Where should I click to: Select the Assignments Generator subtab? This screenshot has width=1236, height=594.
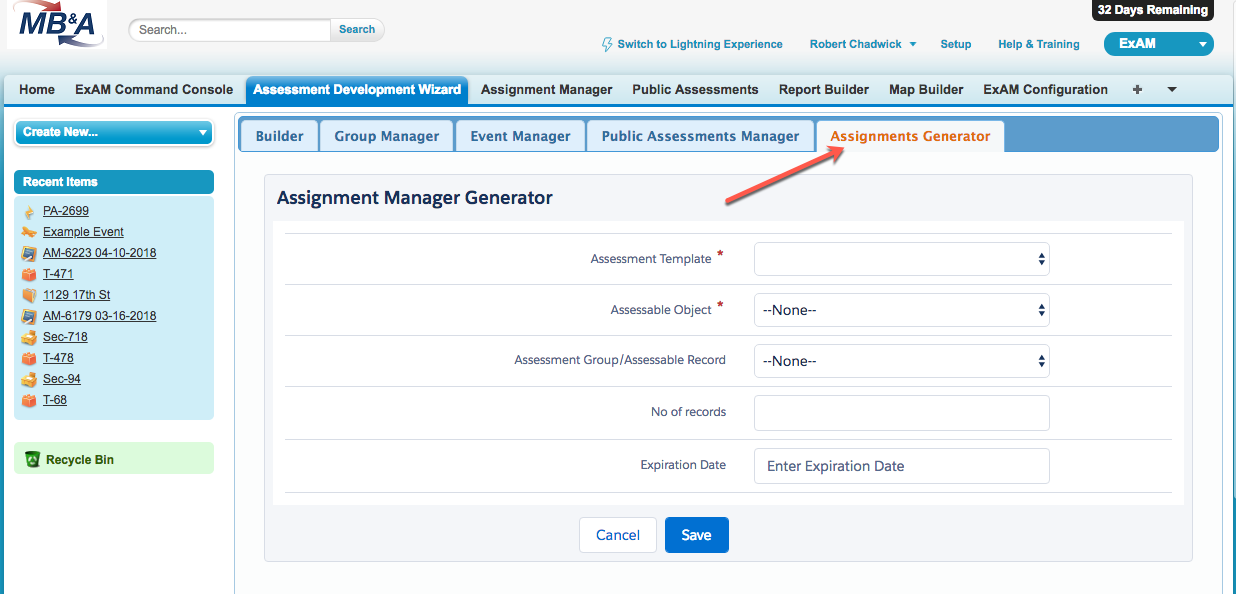coord(910,136)
